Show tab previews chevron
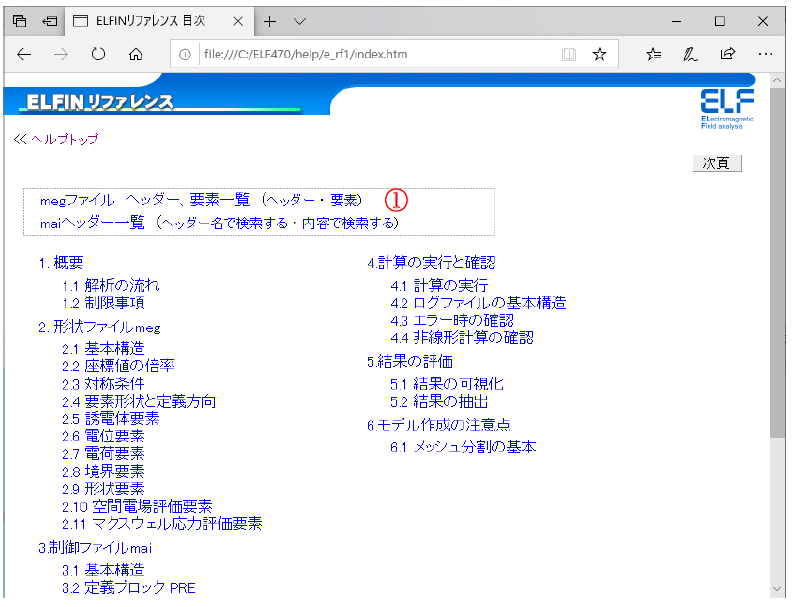792x607 pixels. click(300, 21)
